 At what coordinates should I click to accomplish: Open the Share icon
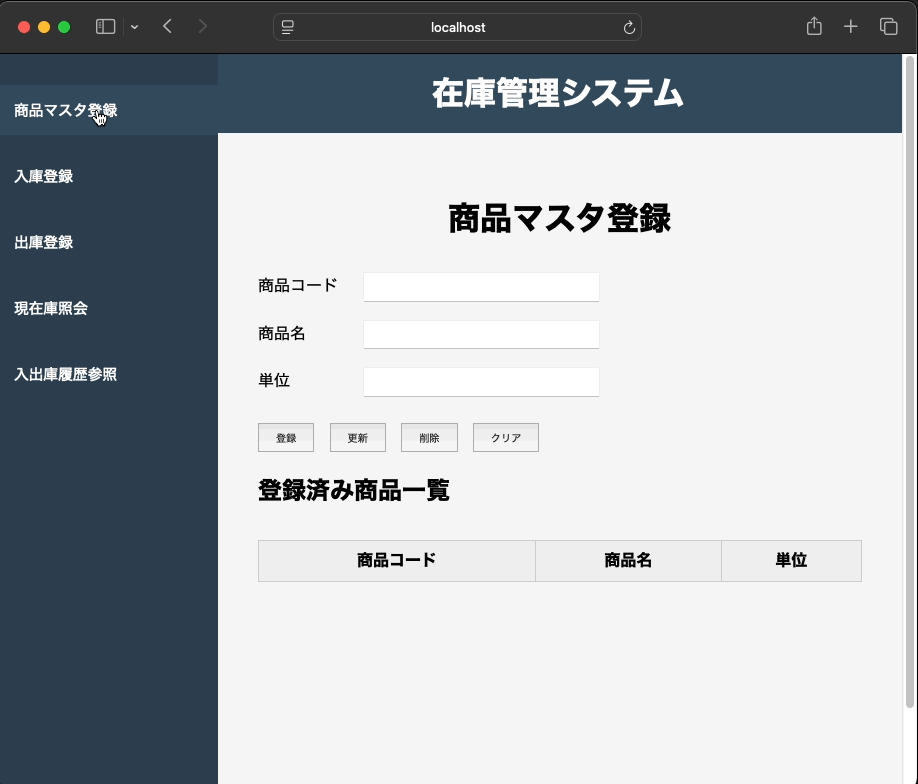click(x=814, y=26)
